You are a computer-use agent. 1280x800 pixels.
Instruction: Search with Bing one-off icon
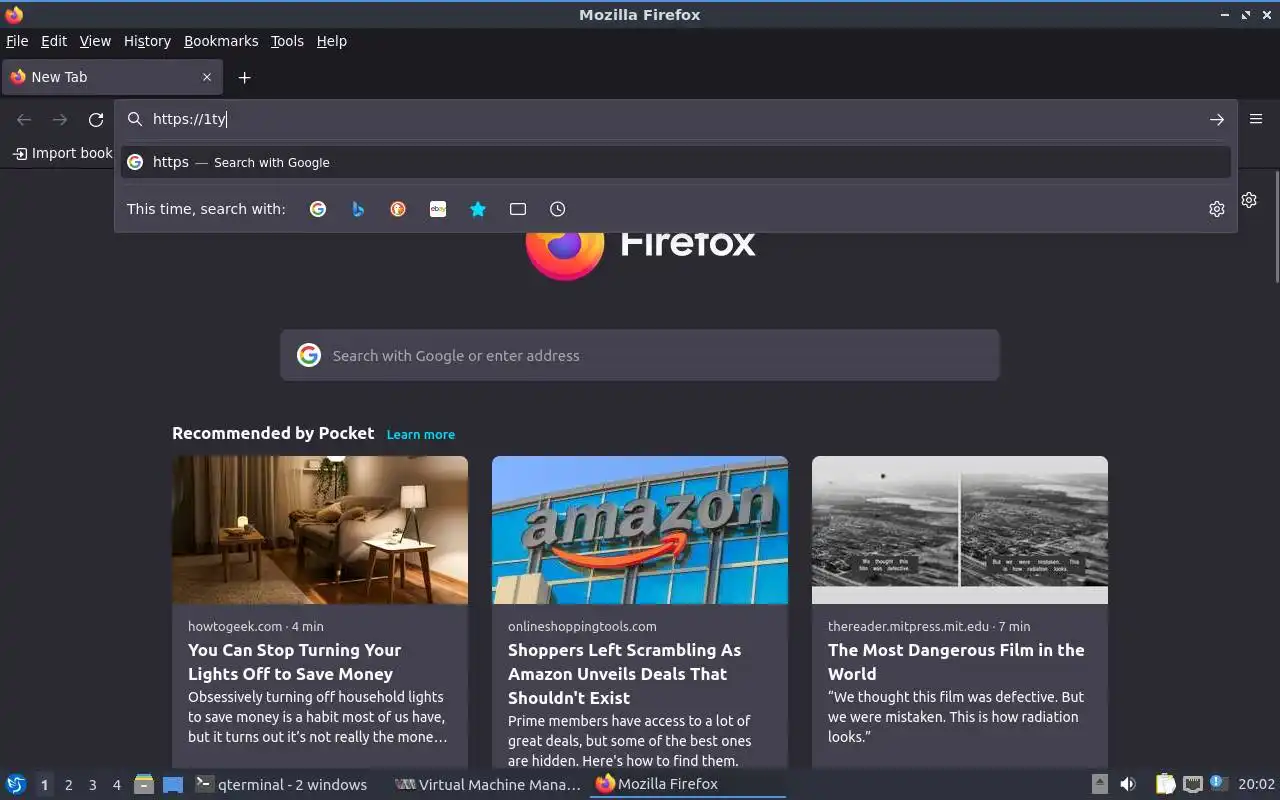358,209
